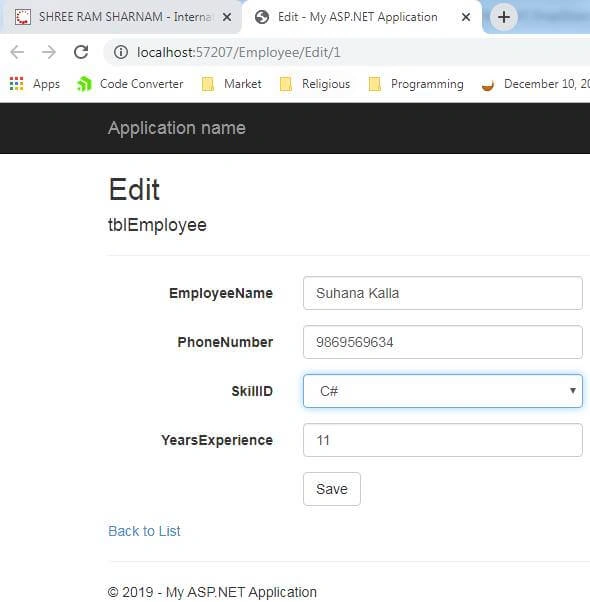Click the Save button
The width and height of the screenshot is (590, 602).
(332, 489)
